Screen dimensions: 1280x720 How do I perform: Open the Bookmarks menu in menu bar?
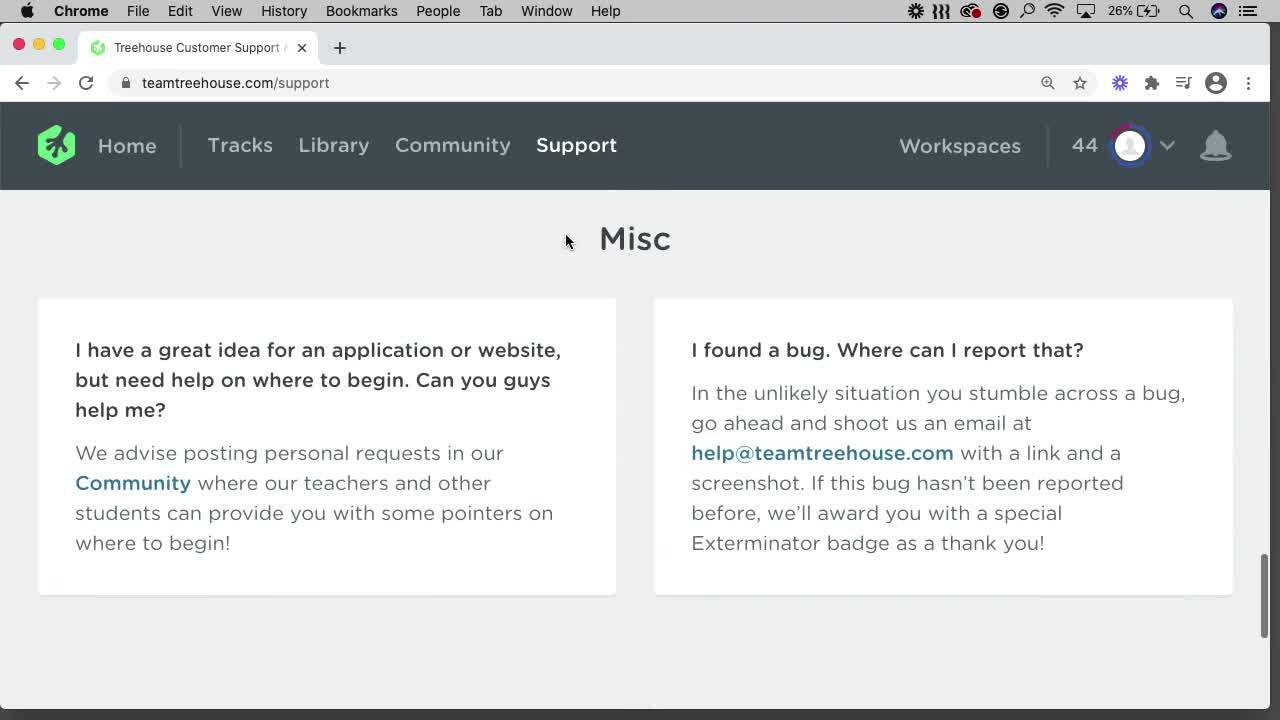pyautogui.click(x=361, y=11)
